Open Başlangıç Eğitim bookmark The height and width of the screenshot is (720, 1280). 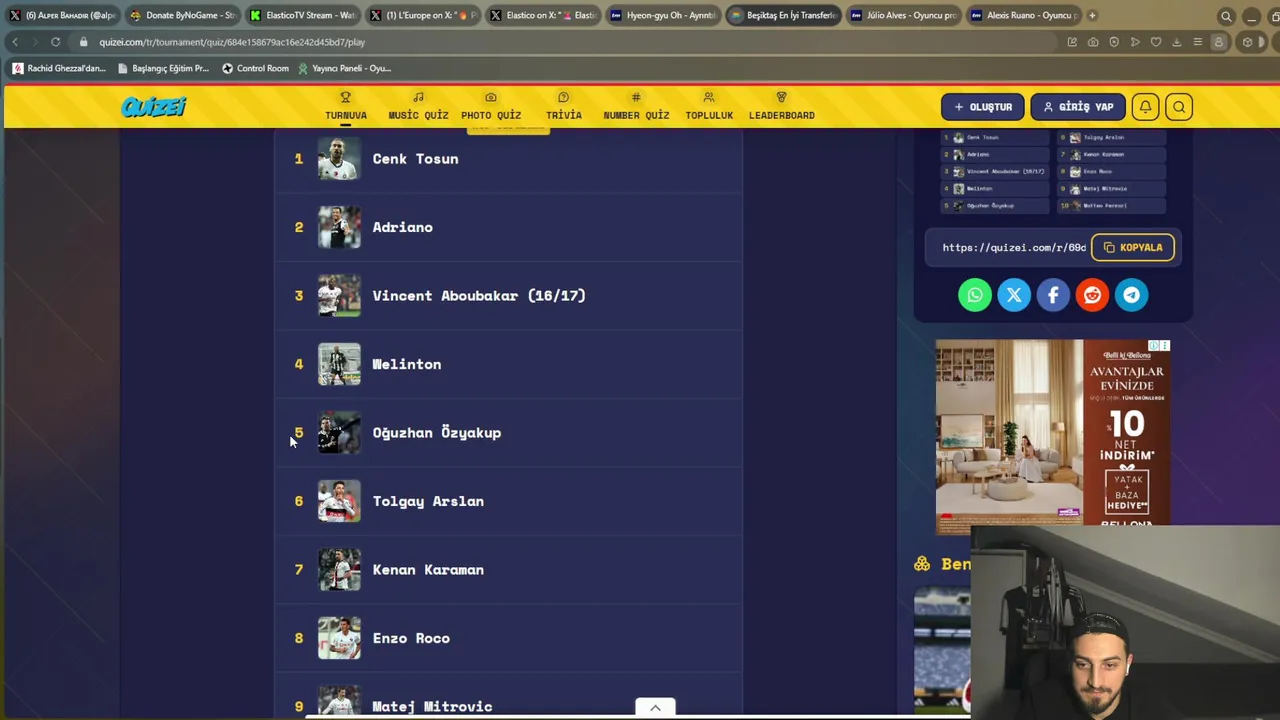[x=163, y=68]
